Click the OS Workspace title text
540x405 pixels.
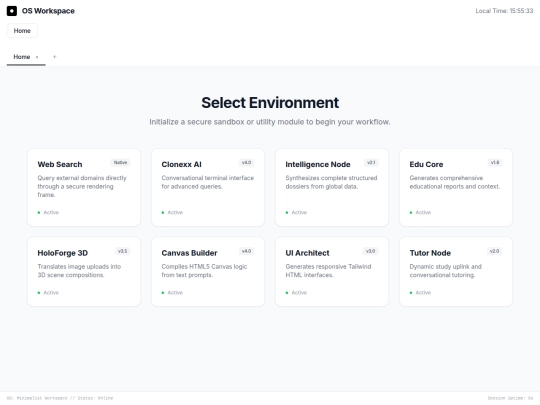[48, 11]
